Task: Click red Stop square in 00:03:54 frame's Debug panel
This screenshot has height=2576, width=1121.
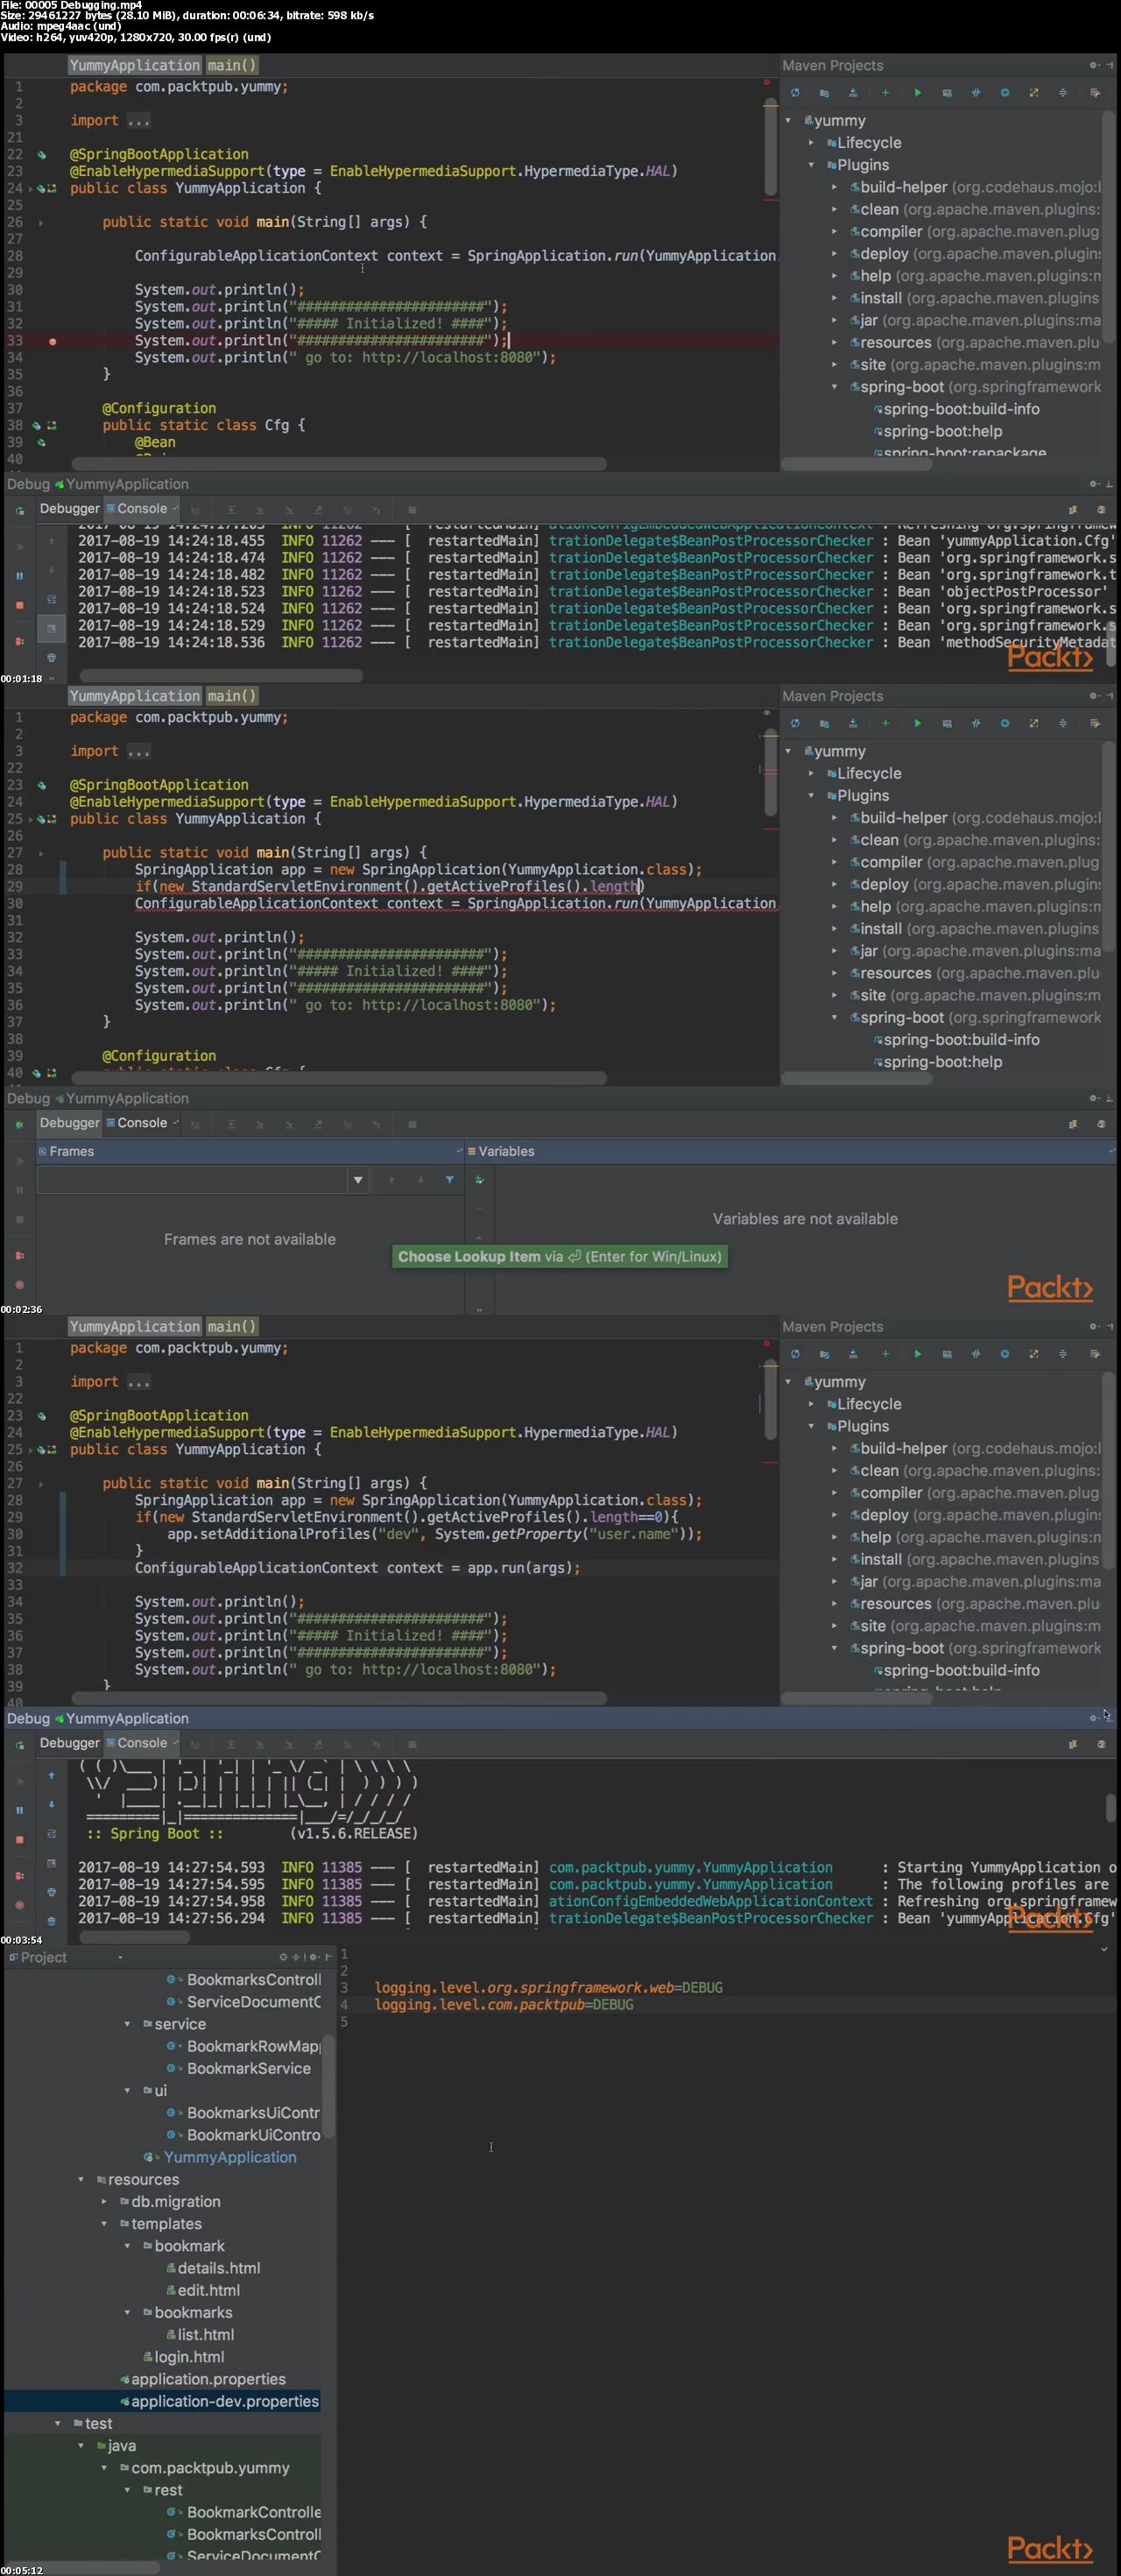Action: coord(19,1840)
